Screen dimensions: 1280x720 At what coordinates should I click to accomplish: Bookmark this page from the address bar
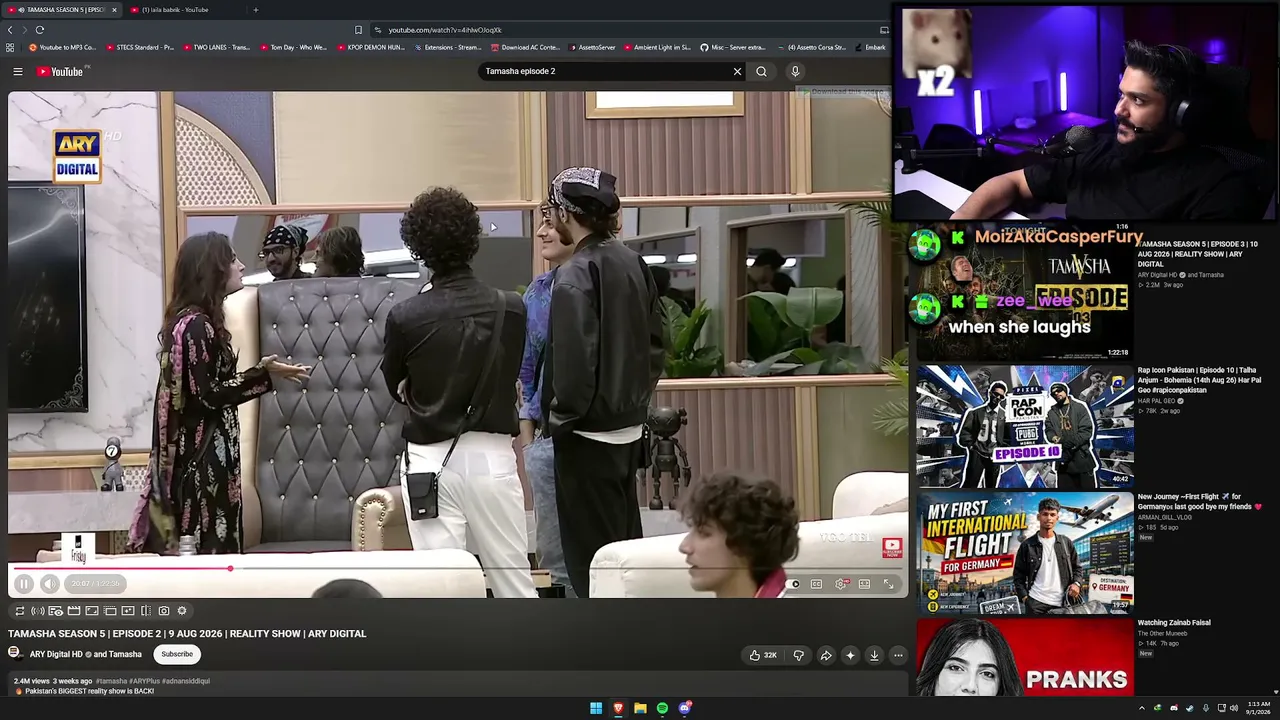coord(358,30)
